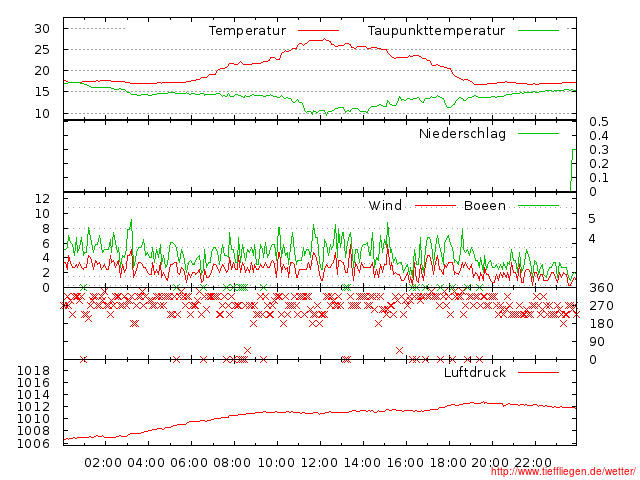Click the 10:00 time axis label
640x480 pixels.
(x=276, y=463)
